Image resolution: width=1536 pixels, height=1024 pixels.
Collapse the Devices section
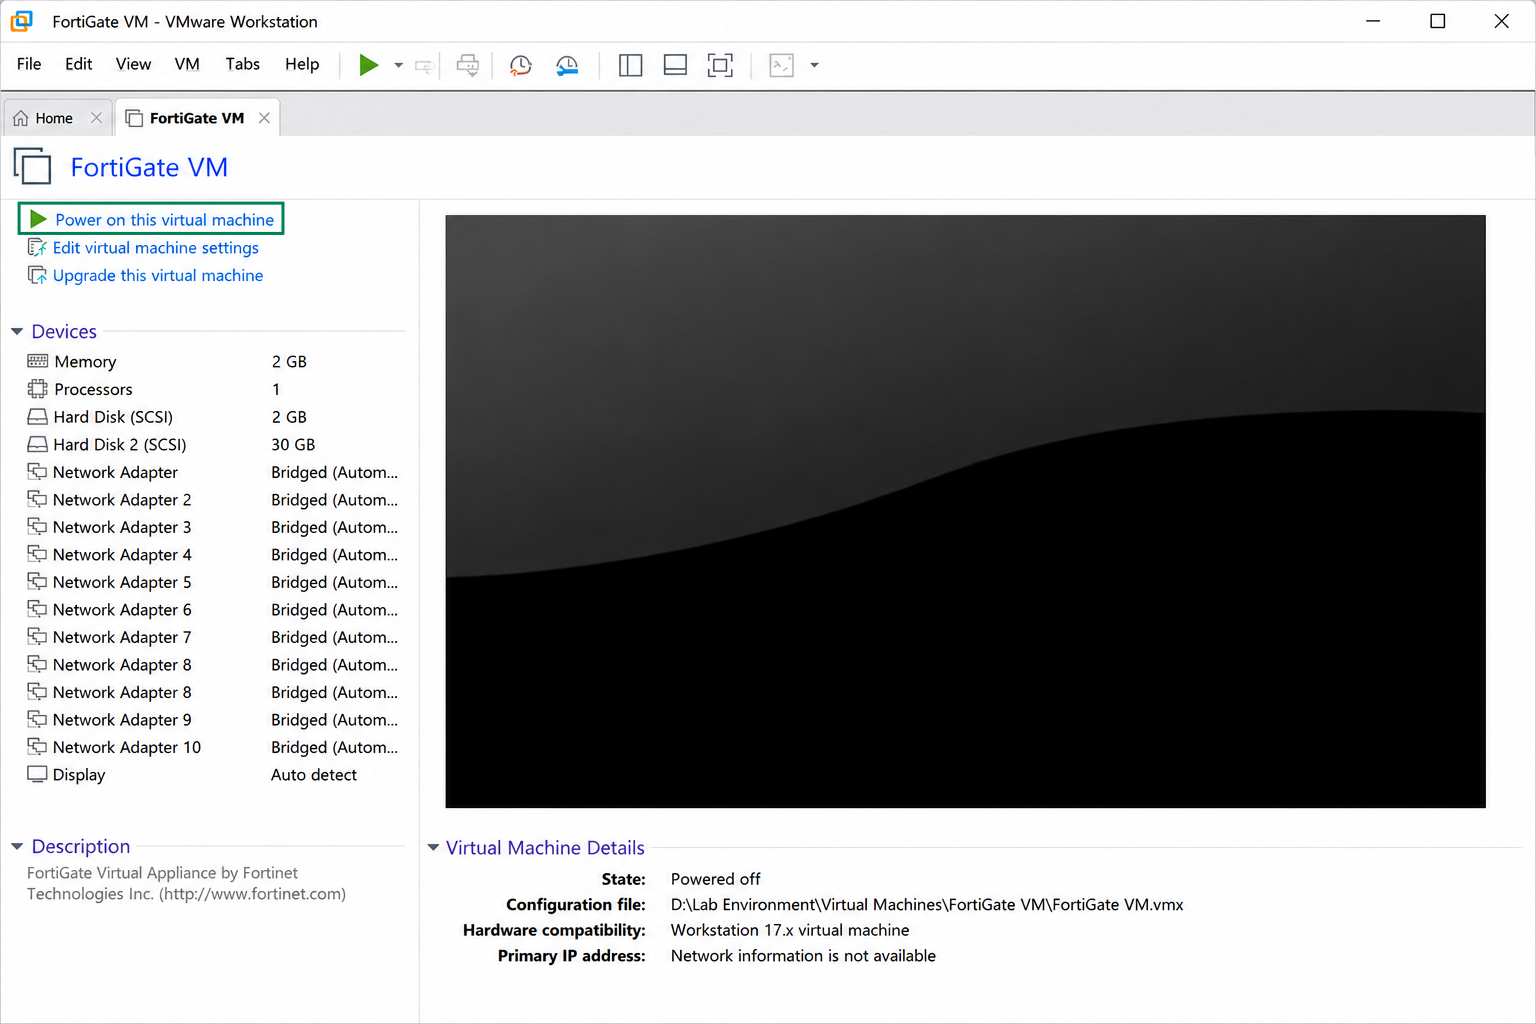click(x=17, y=331)
